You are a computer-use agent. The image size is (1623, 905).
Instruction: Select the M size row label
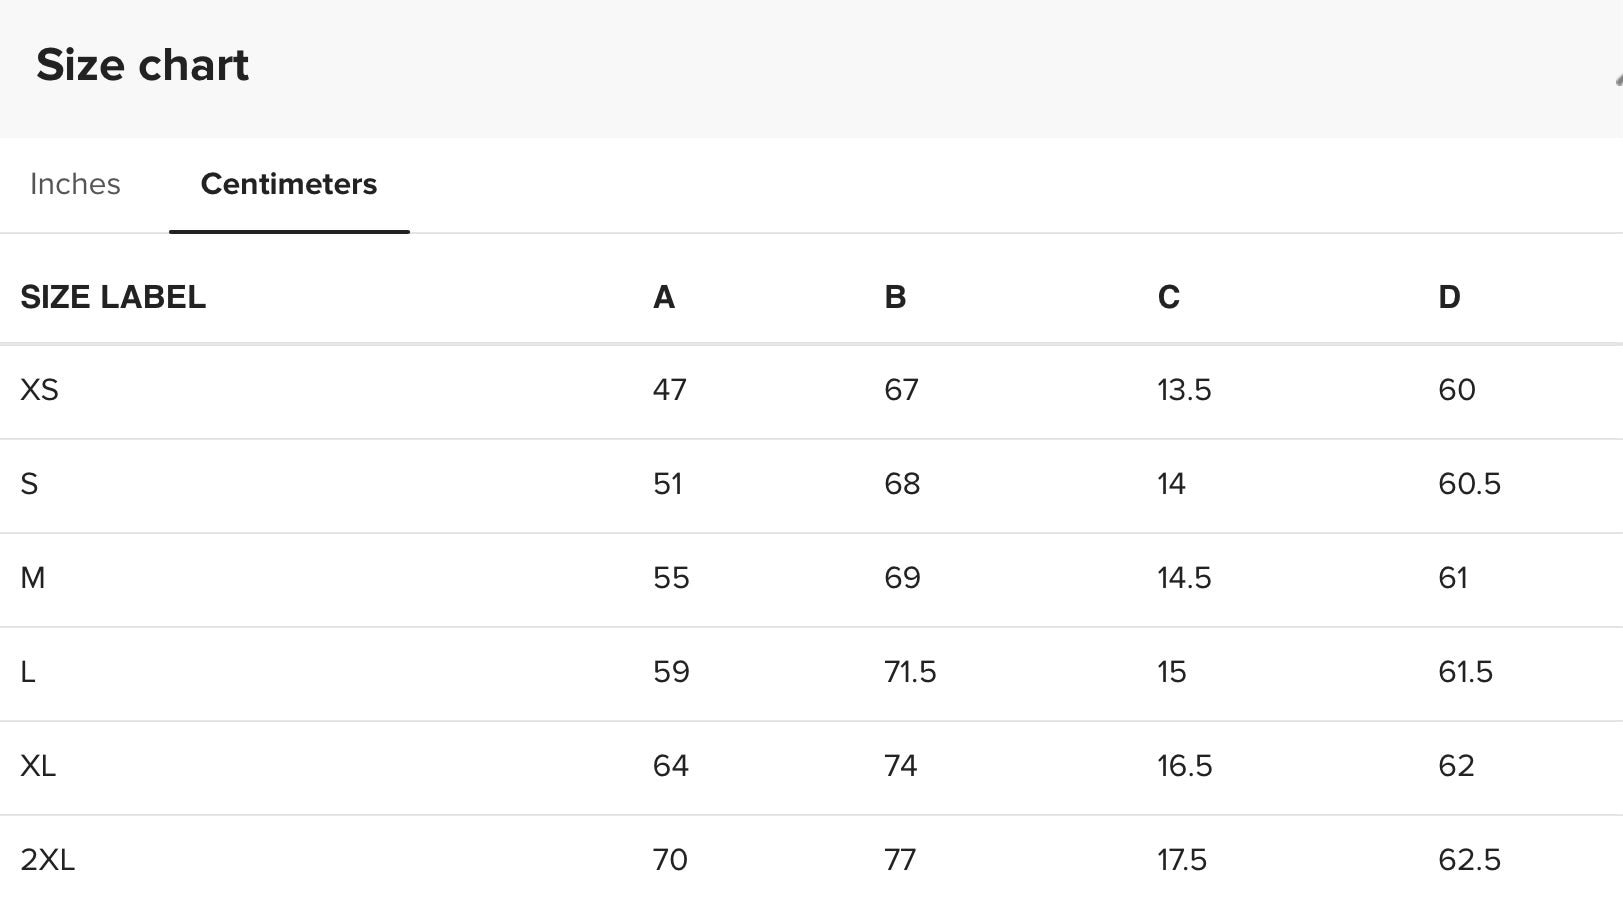click(33, 578)
